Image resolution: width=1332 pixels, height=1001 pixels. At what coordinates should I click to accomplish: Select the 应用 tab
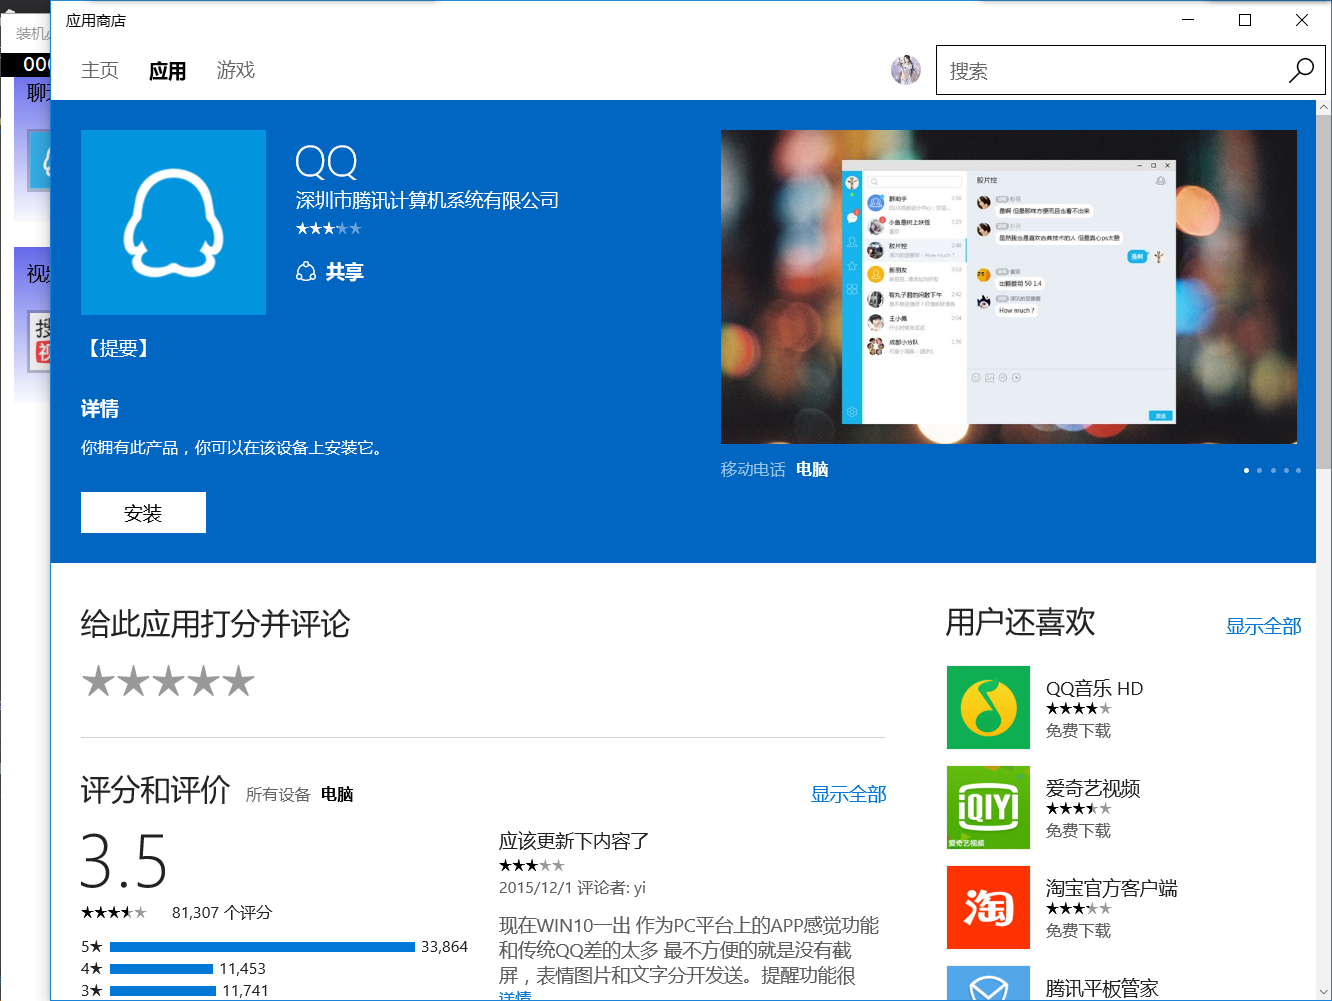(x=168, y=70)
